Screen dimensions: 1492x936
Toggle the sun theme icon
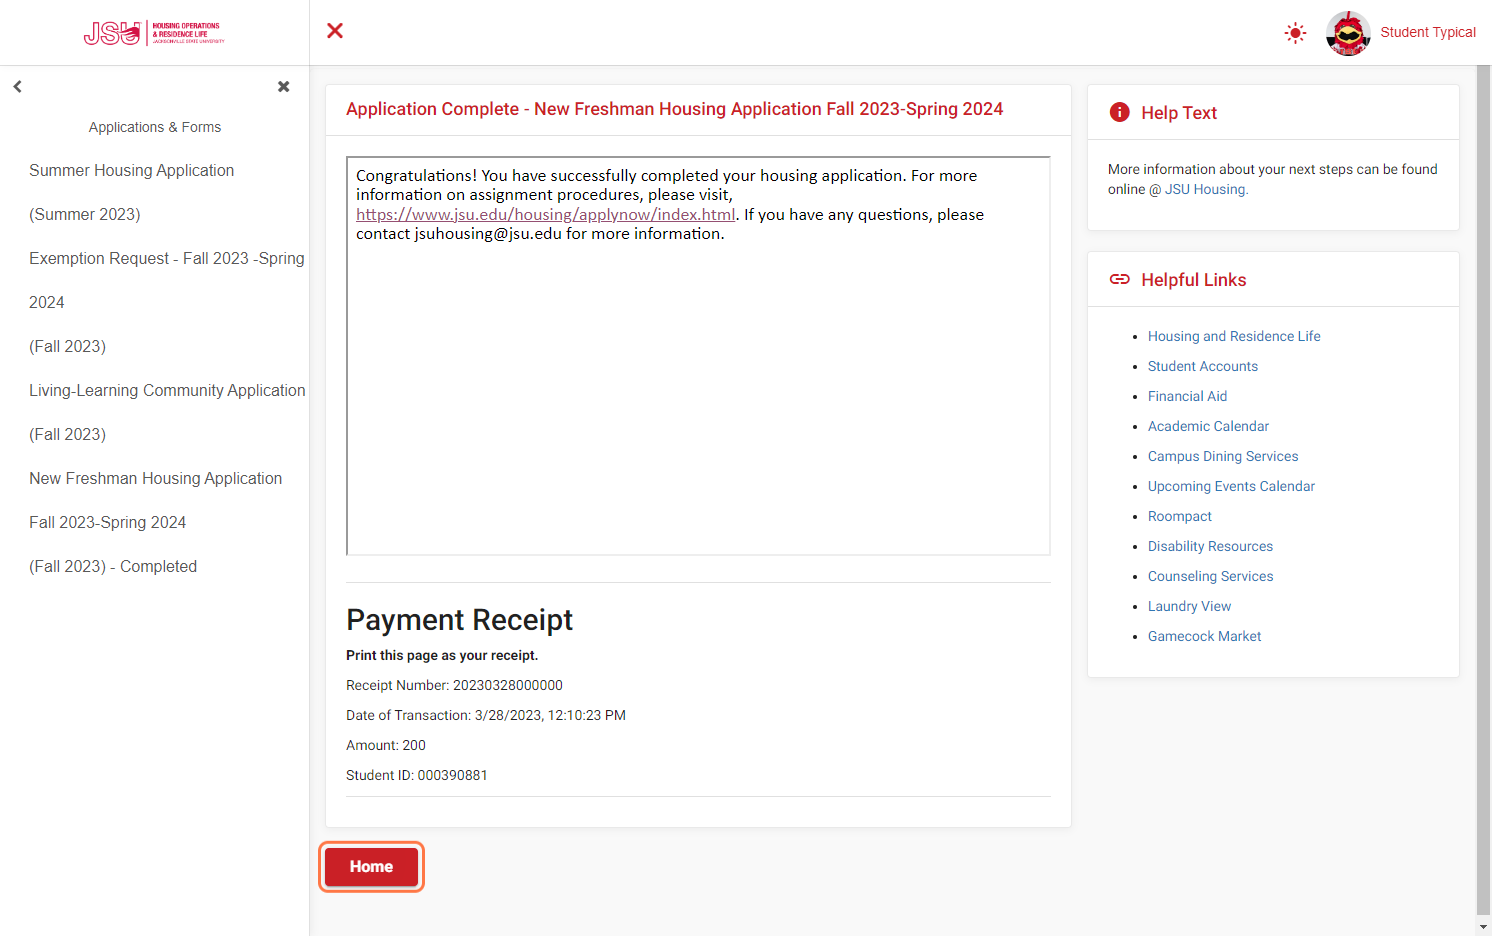(x=1295, y=33)
